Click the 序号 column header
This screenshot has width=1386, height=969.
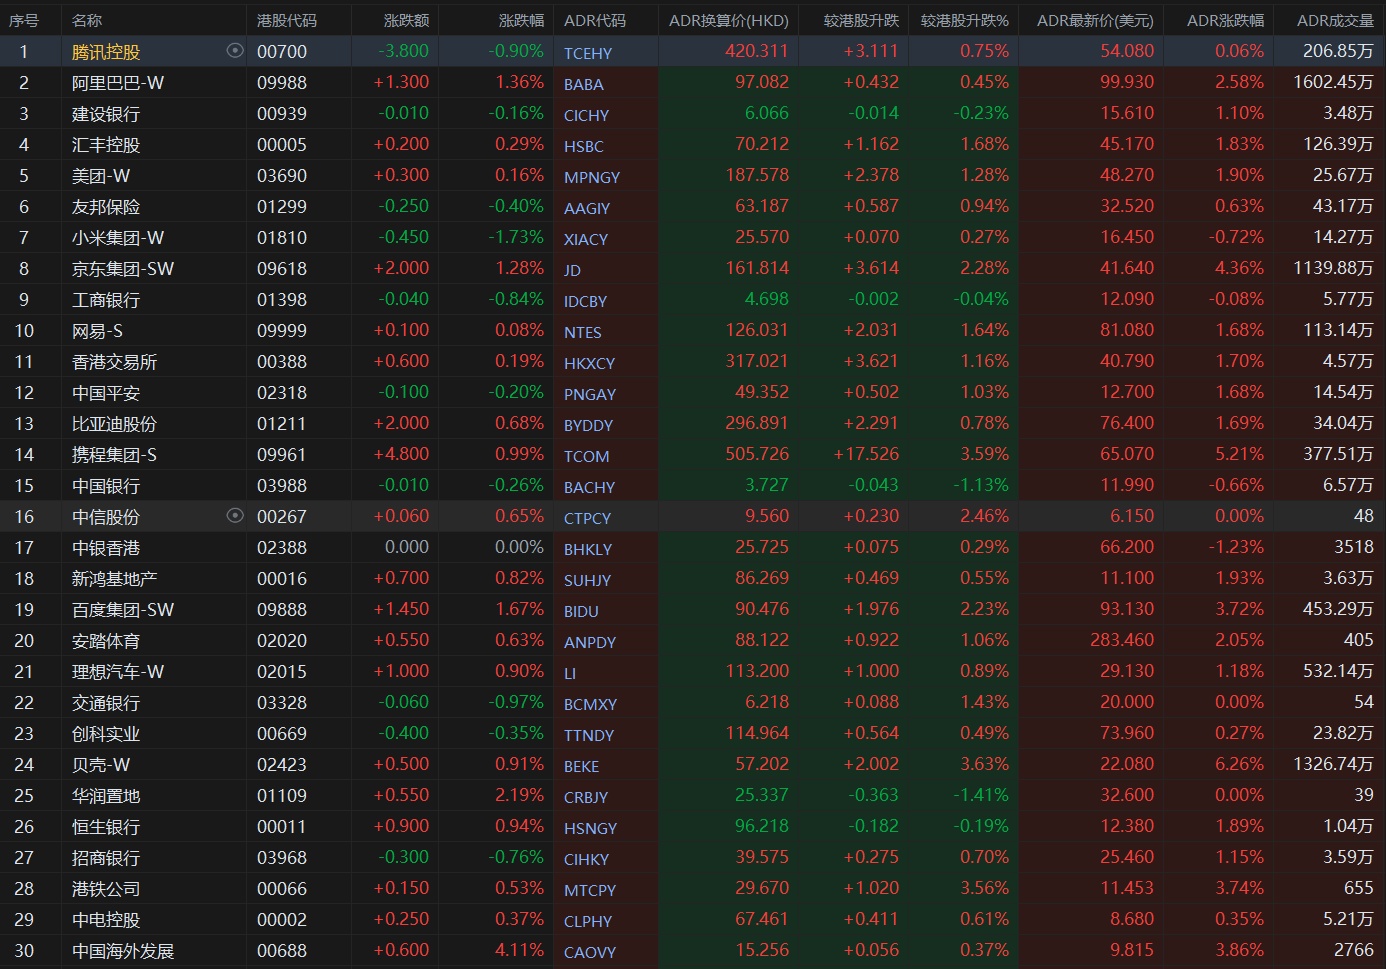24,20
